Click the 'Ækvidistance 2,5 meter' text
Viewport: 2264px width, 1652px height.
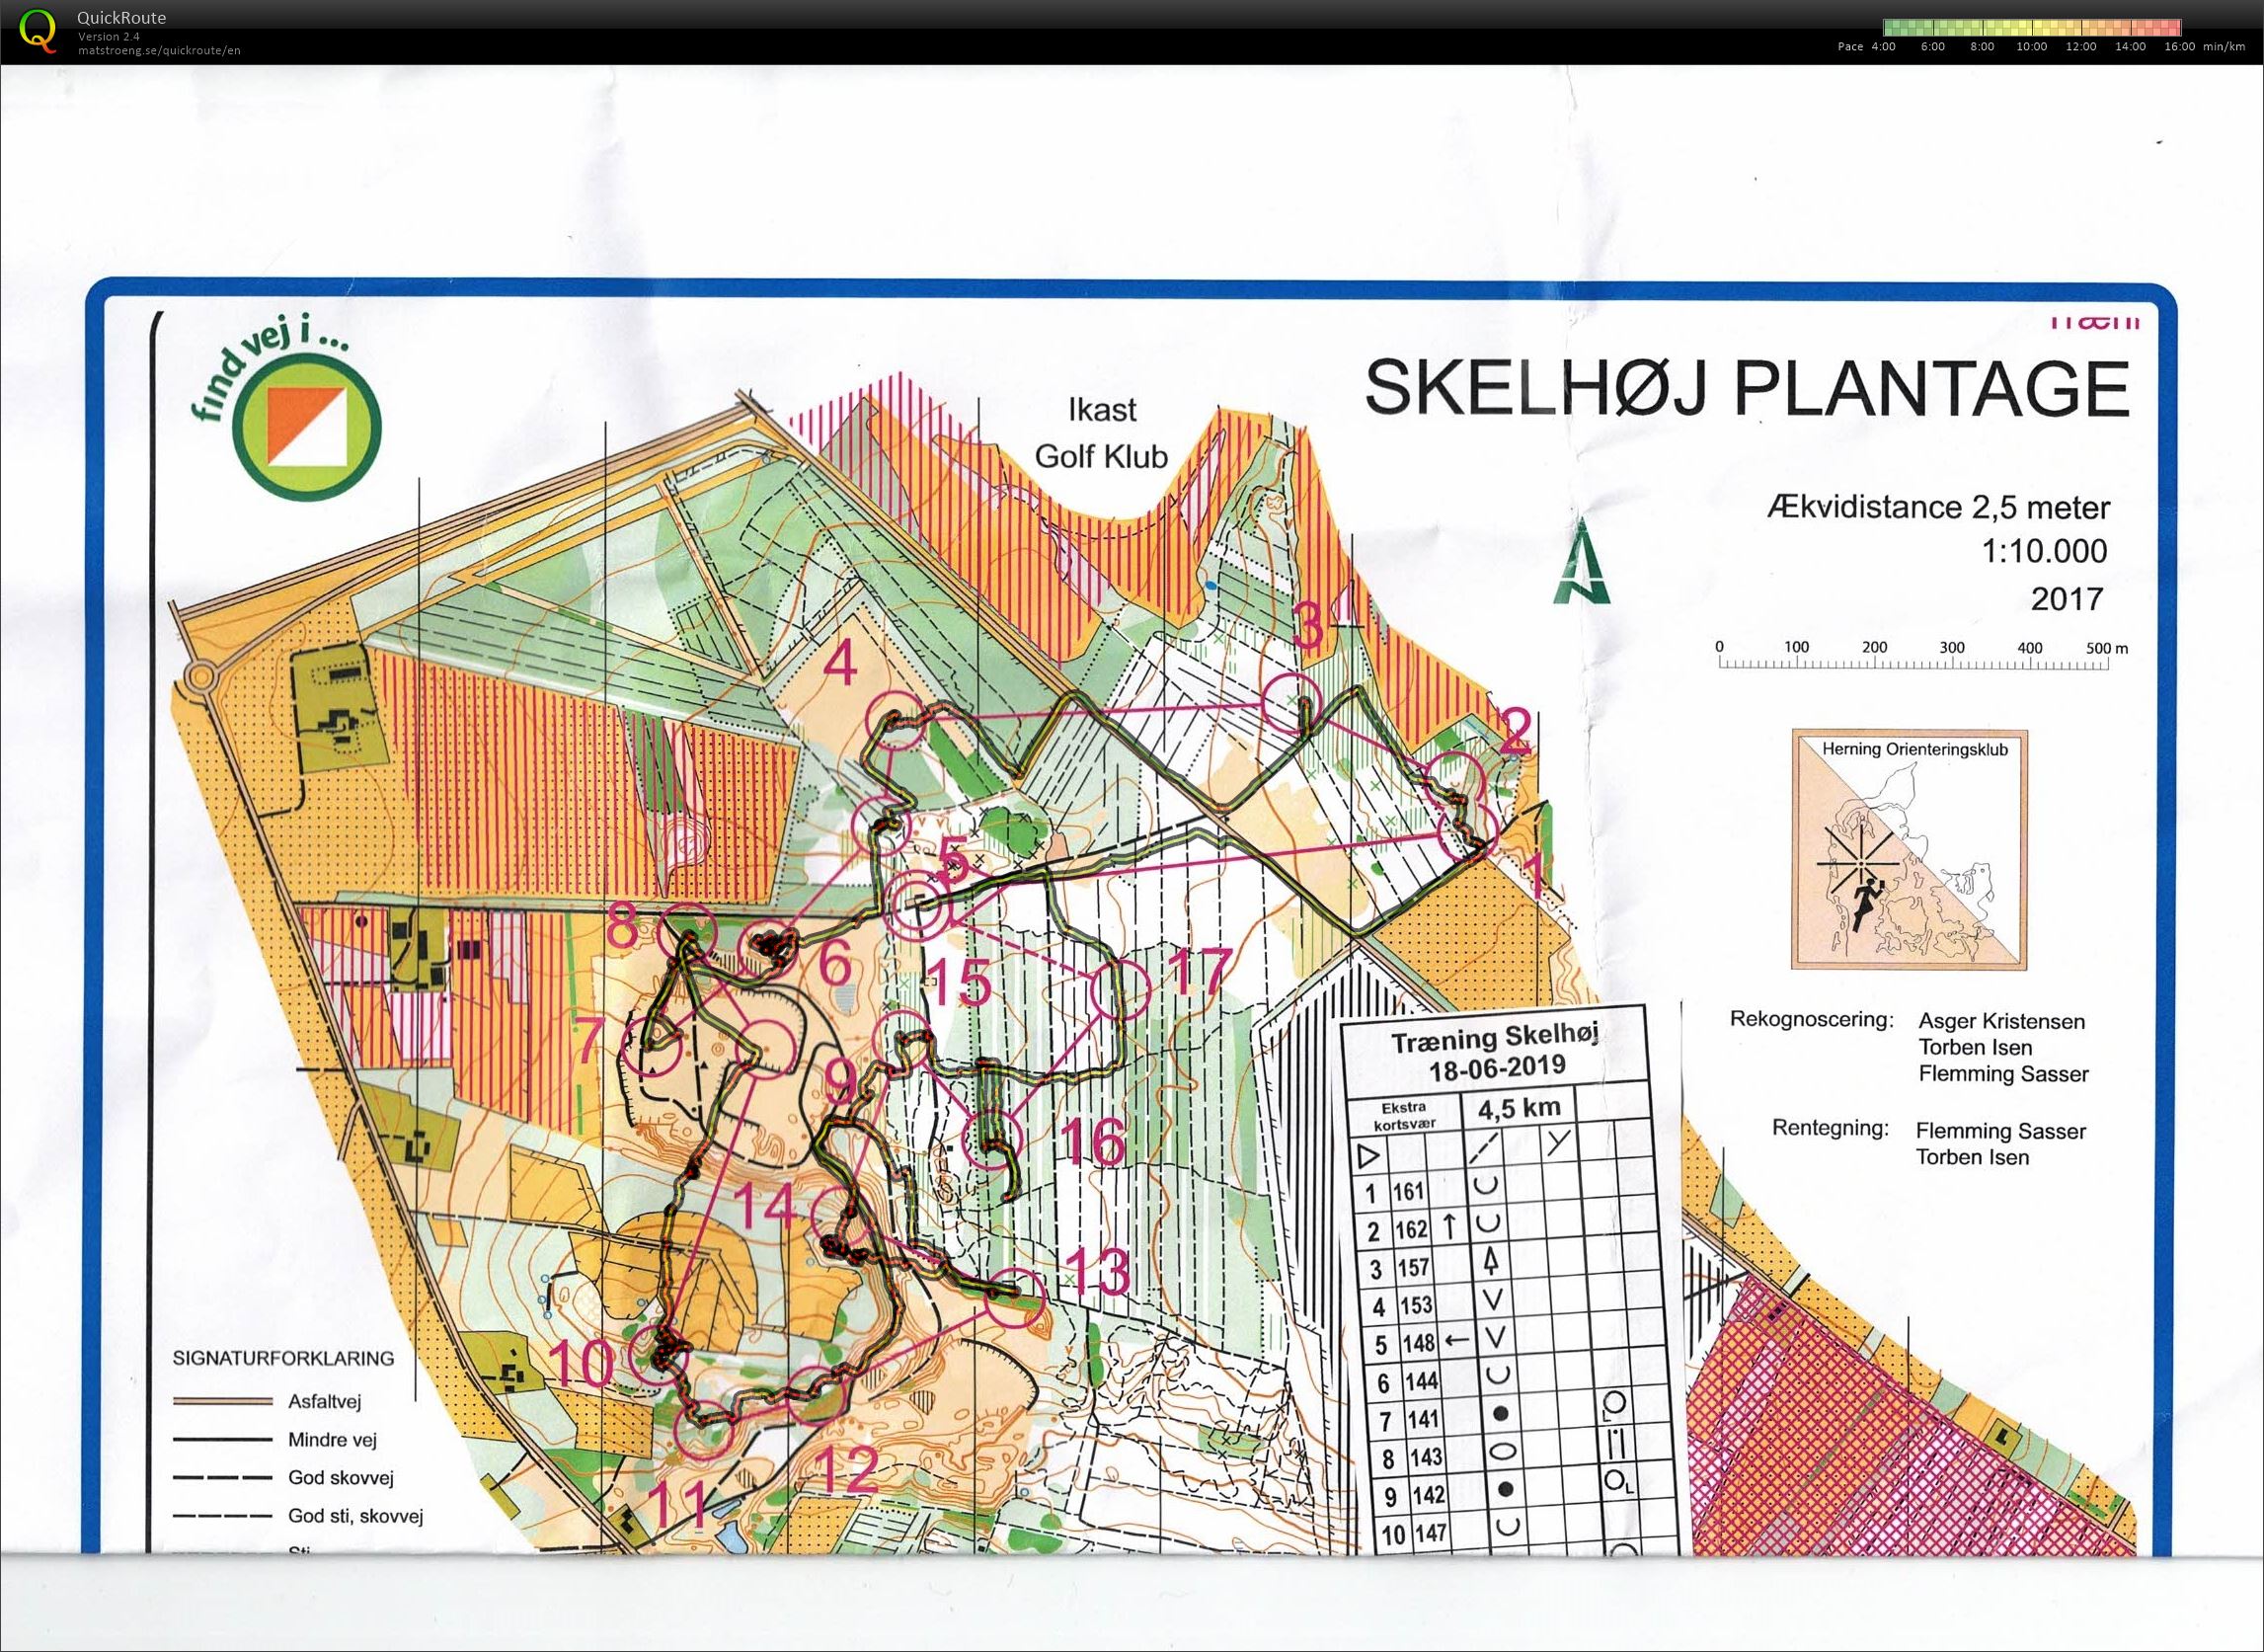coord(1938,508)
